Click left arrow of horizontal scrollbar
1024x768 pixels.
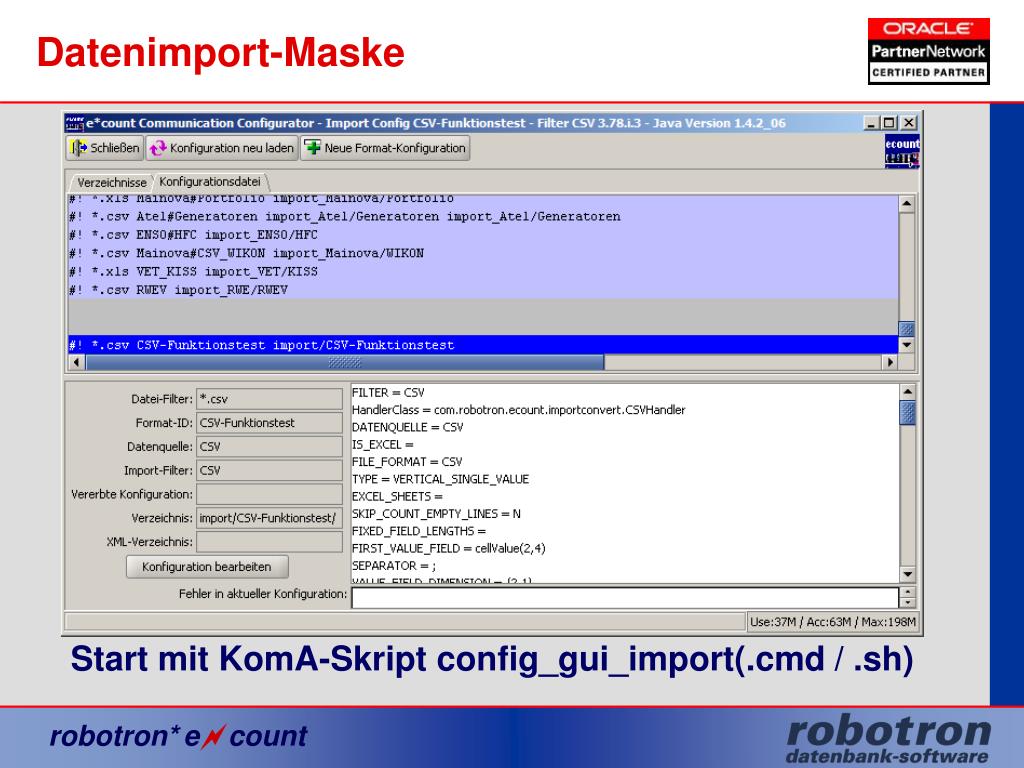(x=77, y=362)
